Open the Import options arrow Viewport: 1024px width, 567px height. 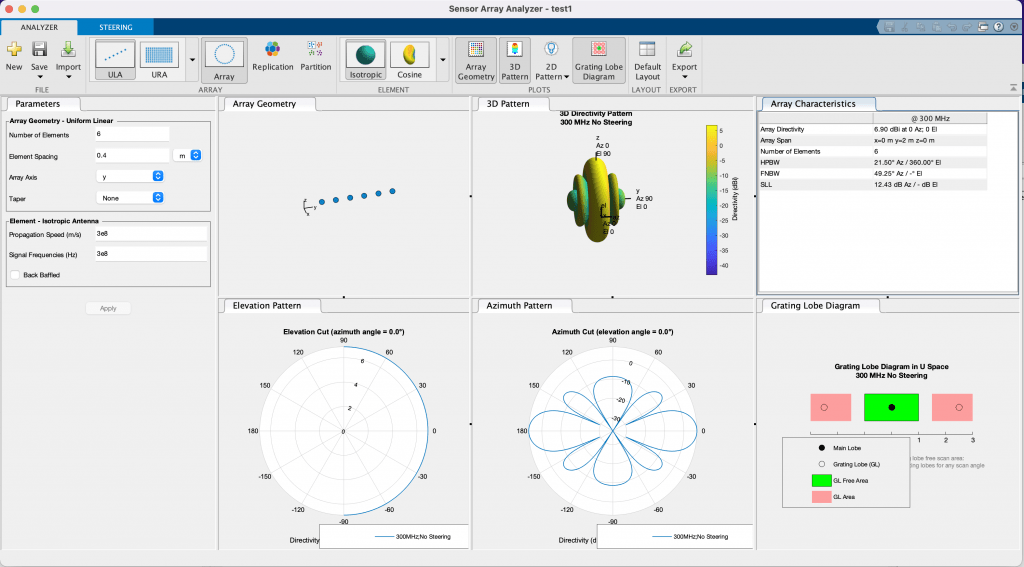pos(68,77)
